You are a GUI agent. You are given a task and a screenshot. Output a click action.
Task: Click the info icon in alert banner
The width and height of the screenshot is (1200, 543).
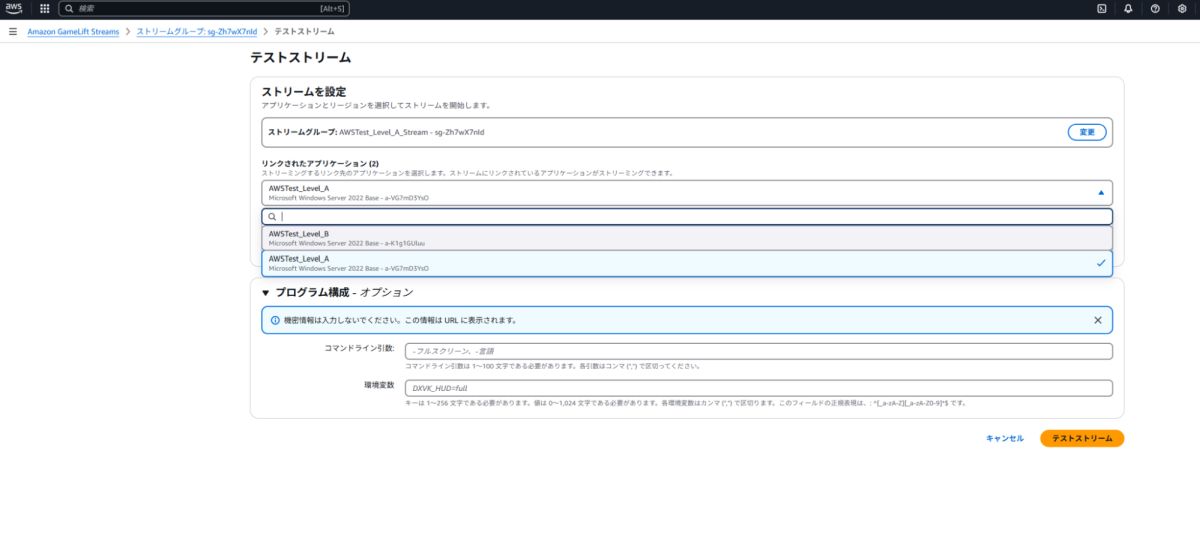[x=275, y=320]
